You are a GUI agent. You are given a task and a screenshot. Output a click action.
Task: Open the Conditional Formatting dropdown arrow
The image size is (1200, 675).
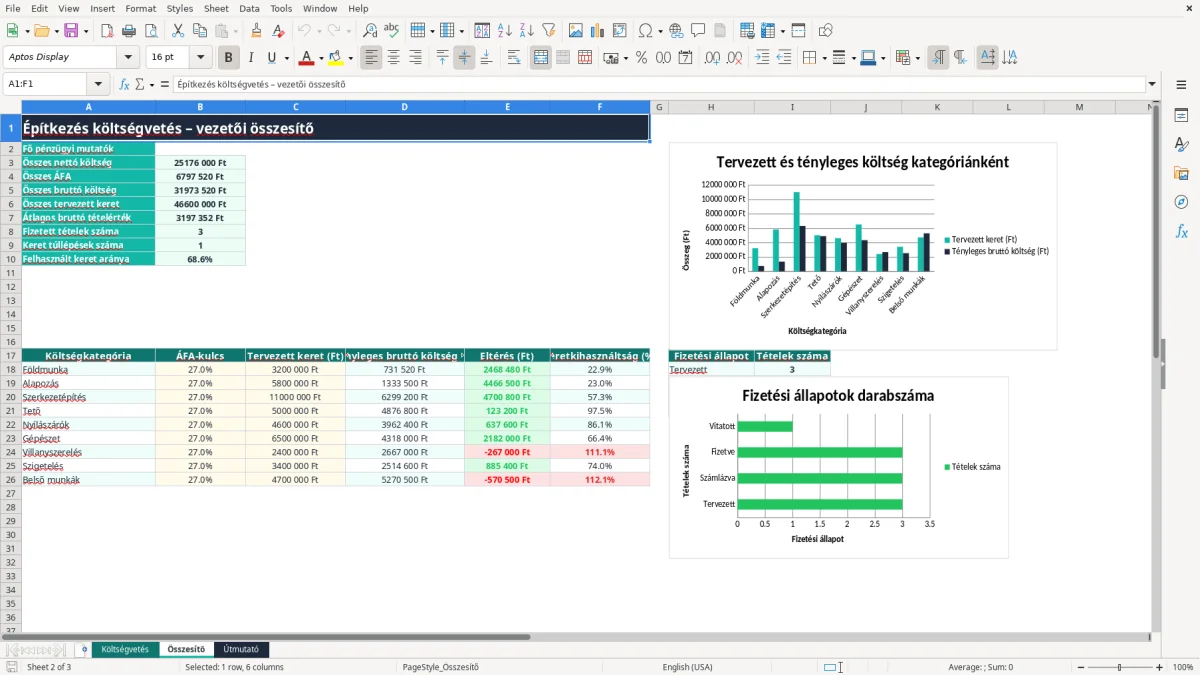917,58
